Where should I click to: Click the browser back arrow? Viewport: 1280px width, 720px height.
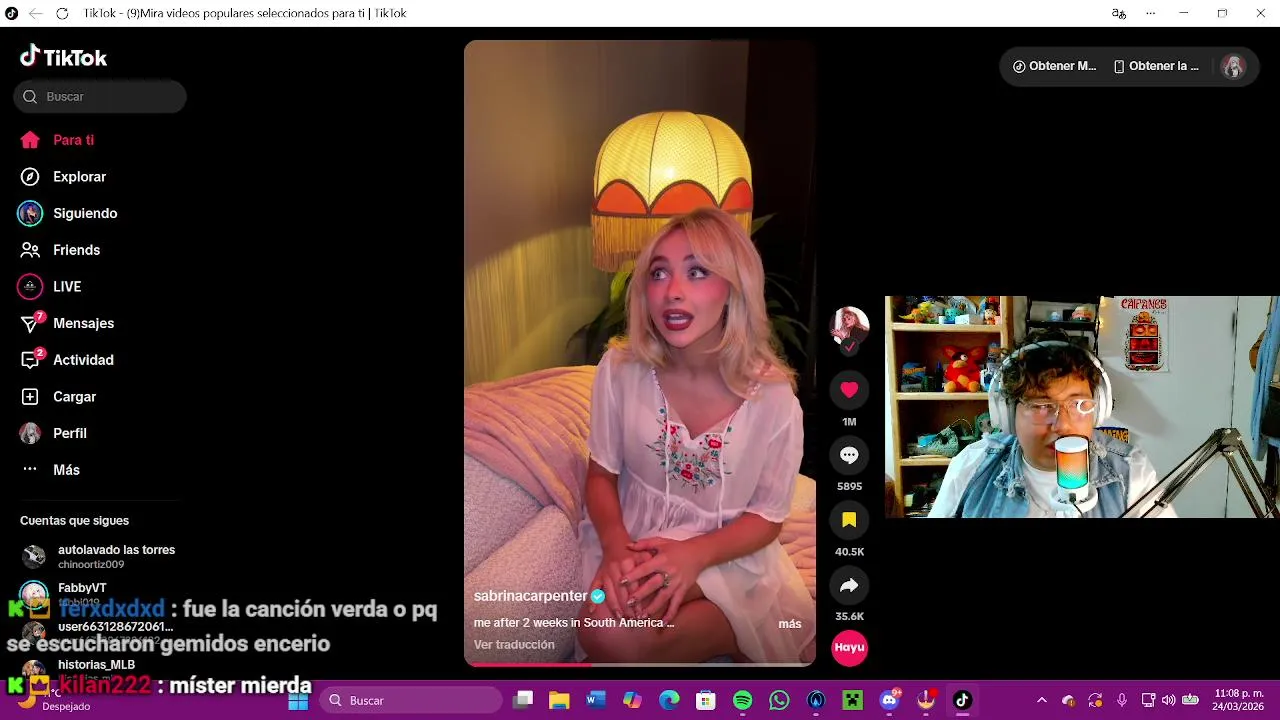[x=36, y=13]
